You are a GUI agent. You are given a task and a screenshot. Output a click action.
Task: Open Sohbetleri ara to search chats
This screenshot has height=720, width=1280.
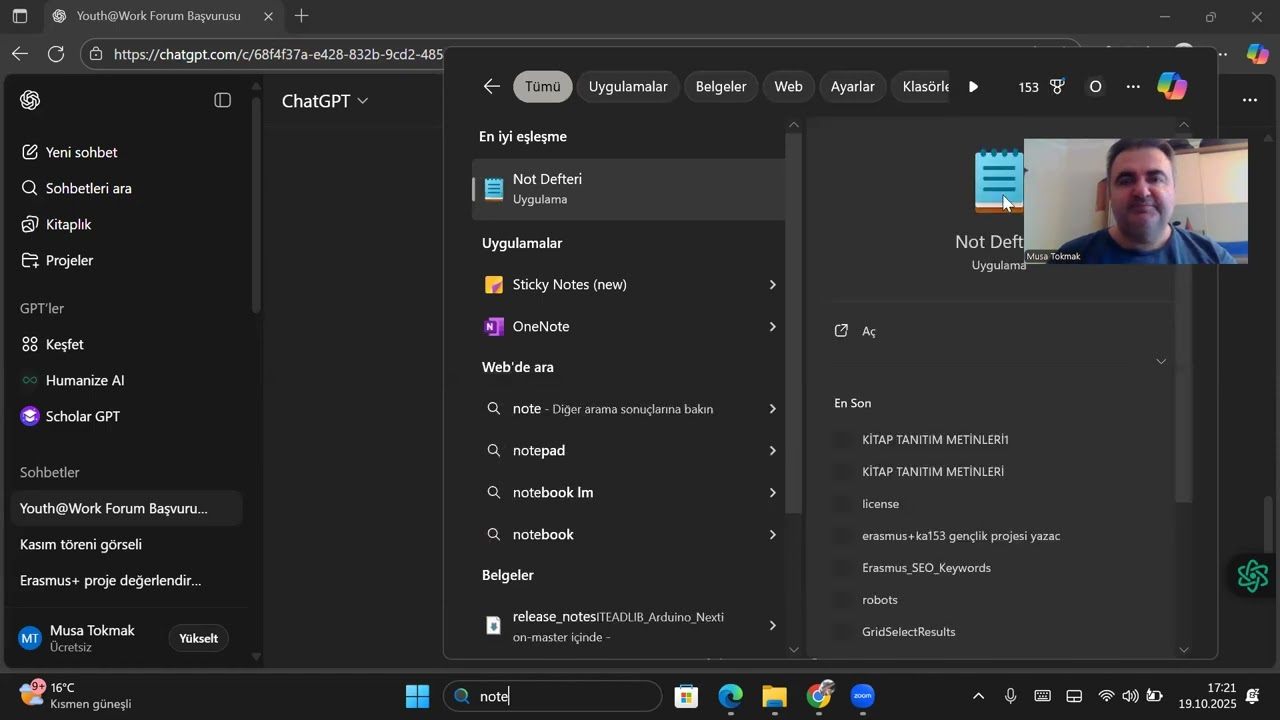click(x=77, y=188)
